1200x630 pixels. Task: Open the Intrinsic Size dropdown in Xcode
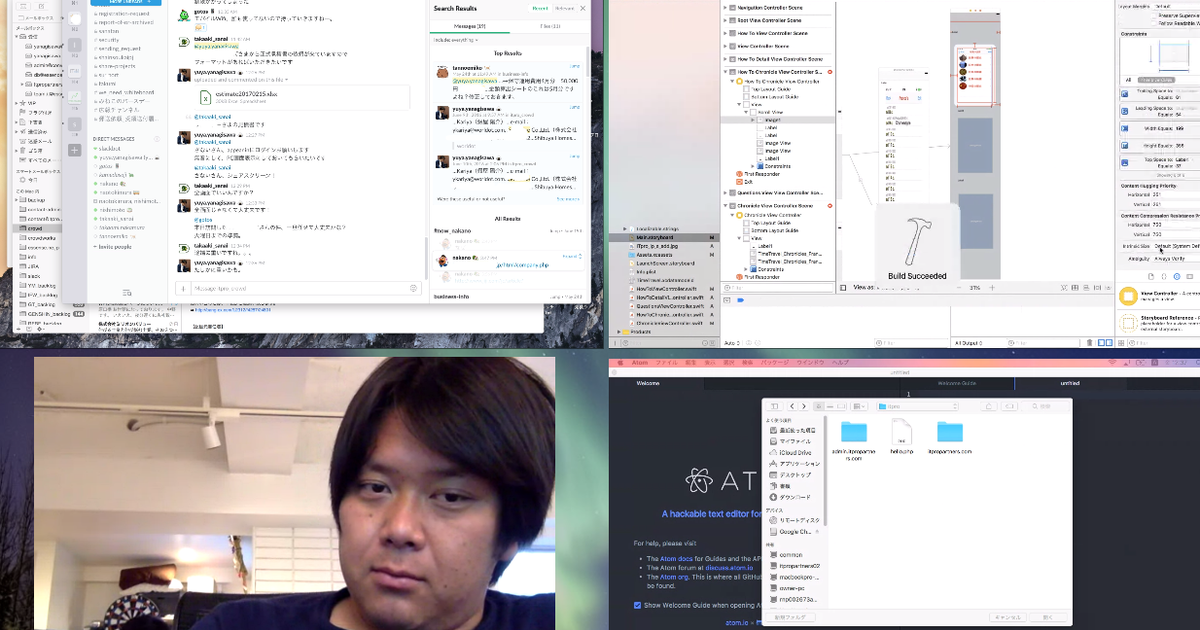[1175, 245]
